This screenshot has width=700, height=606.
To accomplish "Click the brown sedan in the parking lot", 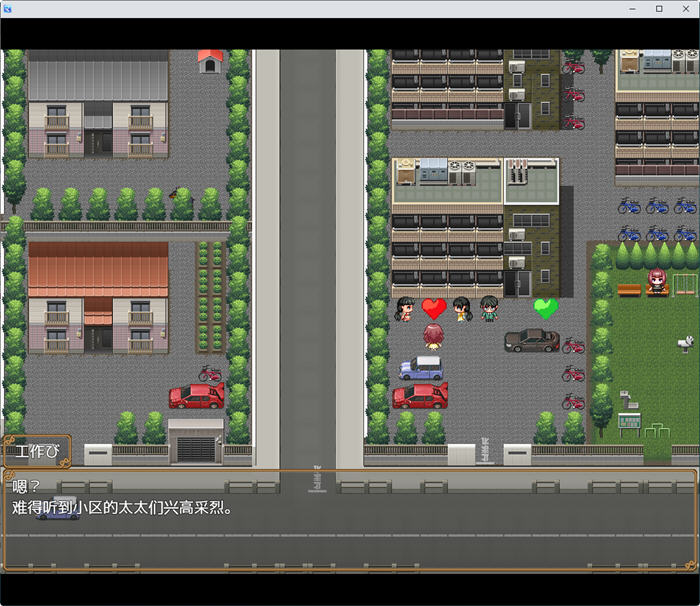I will 531,340.
